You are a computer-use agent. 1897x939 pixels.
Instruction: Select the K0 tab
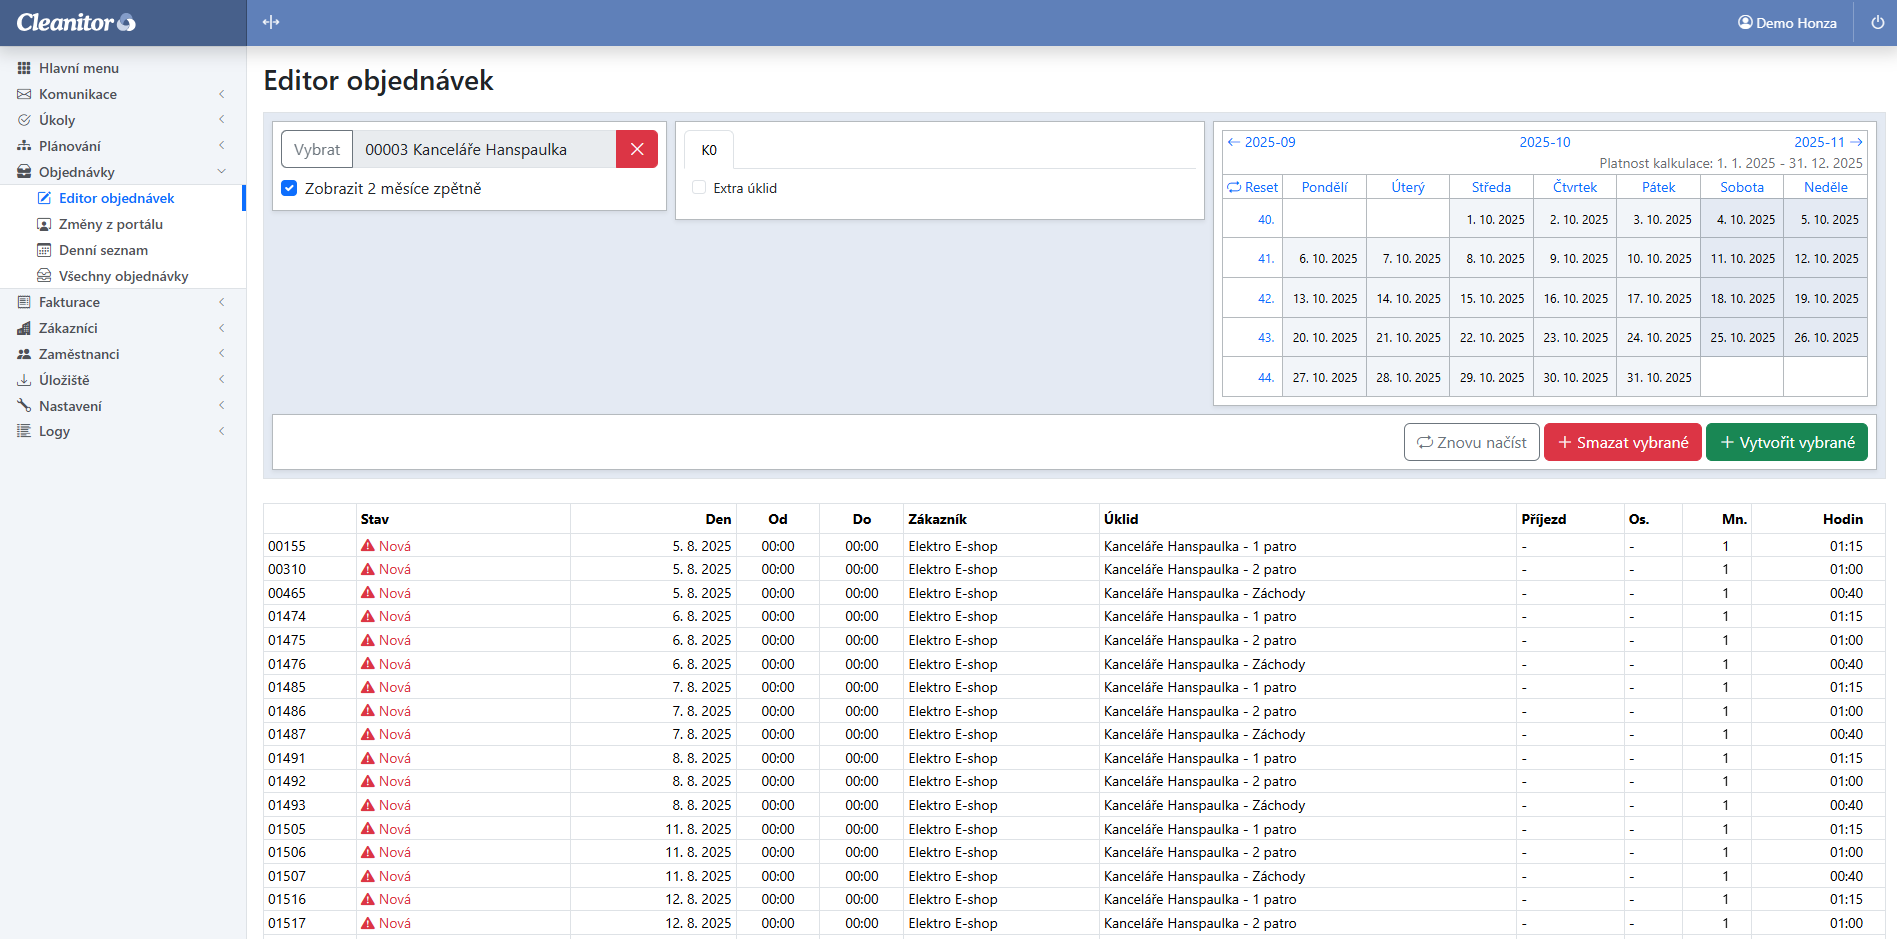(x=708, y=150)
